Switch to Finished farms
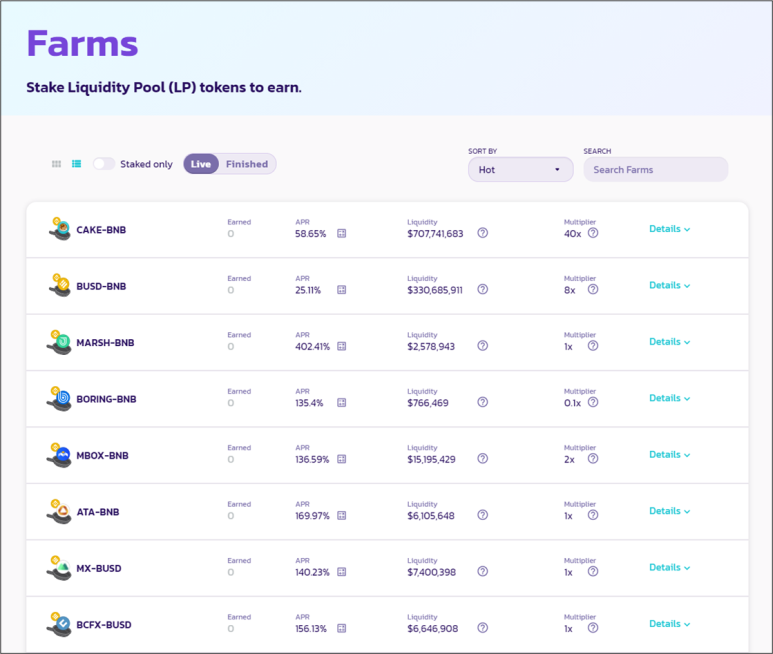Viewport: 773px width, 654px height. pyautogui.click(x=246, y=164)
